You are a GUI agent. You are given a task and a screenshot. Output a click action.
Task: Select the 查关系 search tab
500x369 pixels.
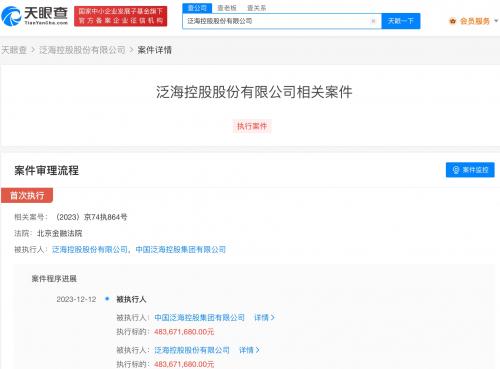coord(256,8)
